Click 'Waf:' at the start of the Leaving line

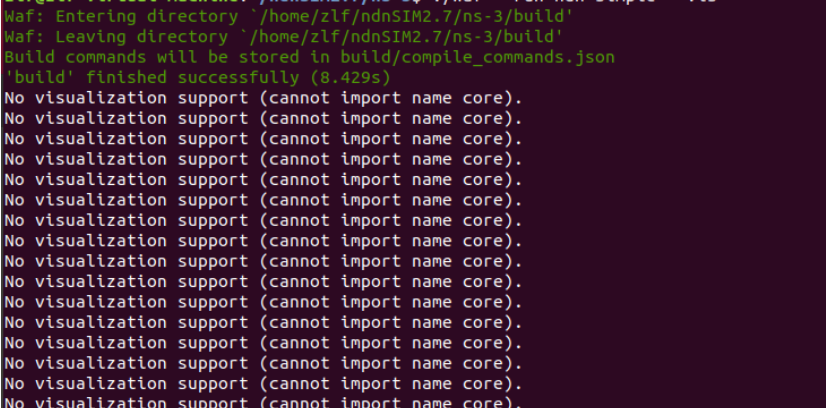25,37
